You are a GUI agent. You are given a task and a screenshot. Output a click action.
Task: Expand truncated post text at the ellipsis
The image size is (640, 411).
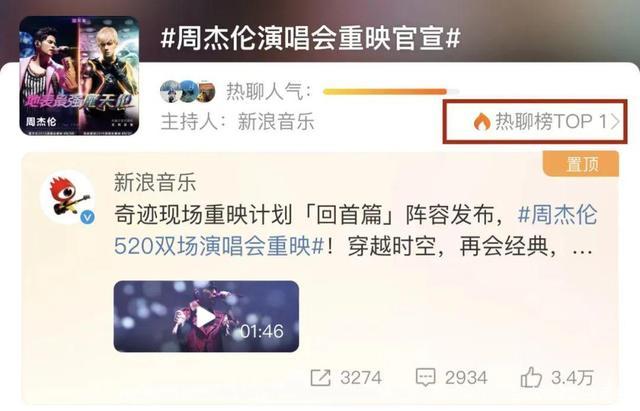(x=582, y=248)
